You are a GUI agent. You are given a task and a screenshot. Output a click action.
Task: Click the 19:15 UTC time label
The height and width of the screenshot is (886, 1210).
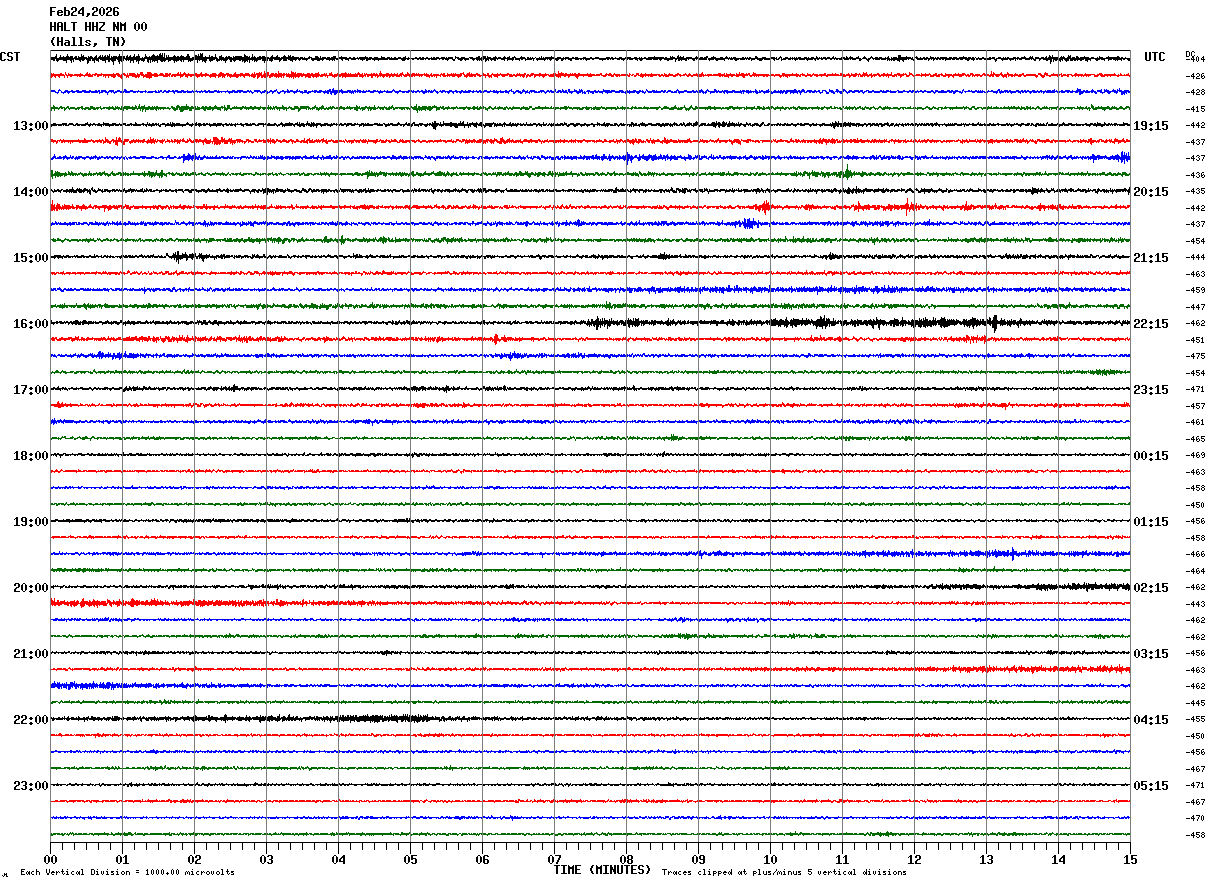1151,126
